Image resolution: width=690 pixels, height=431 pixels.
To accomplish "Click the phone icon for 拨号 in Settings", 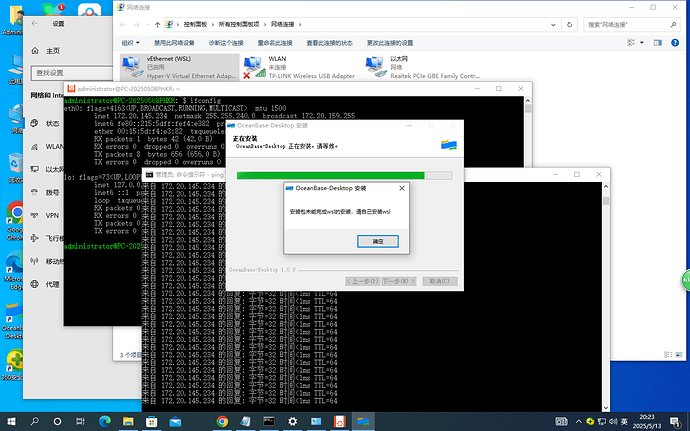I will click(34, 192).
